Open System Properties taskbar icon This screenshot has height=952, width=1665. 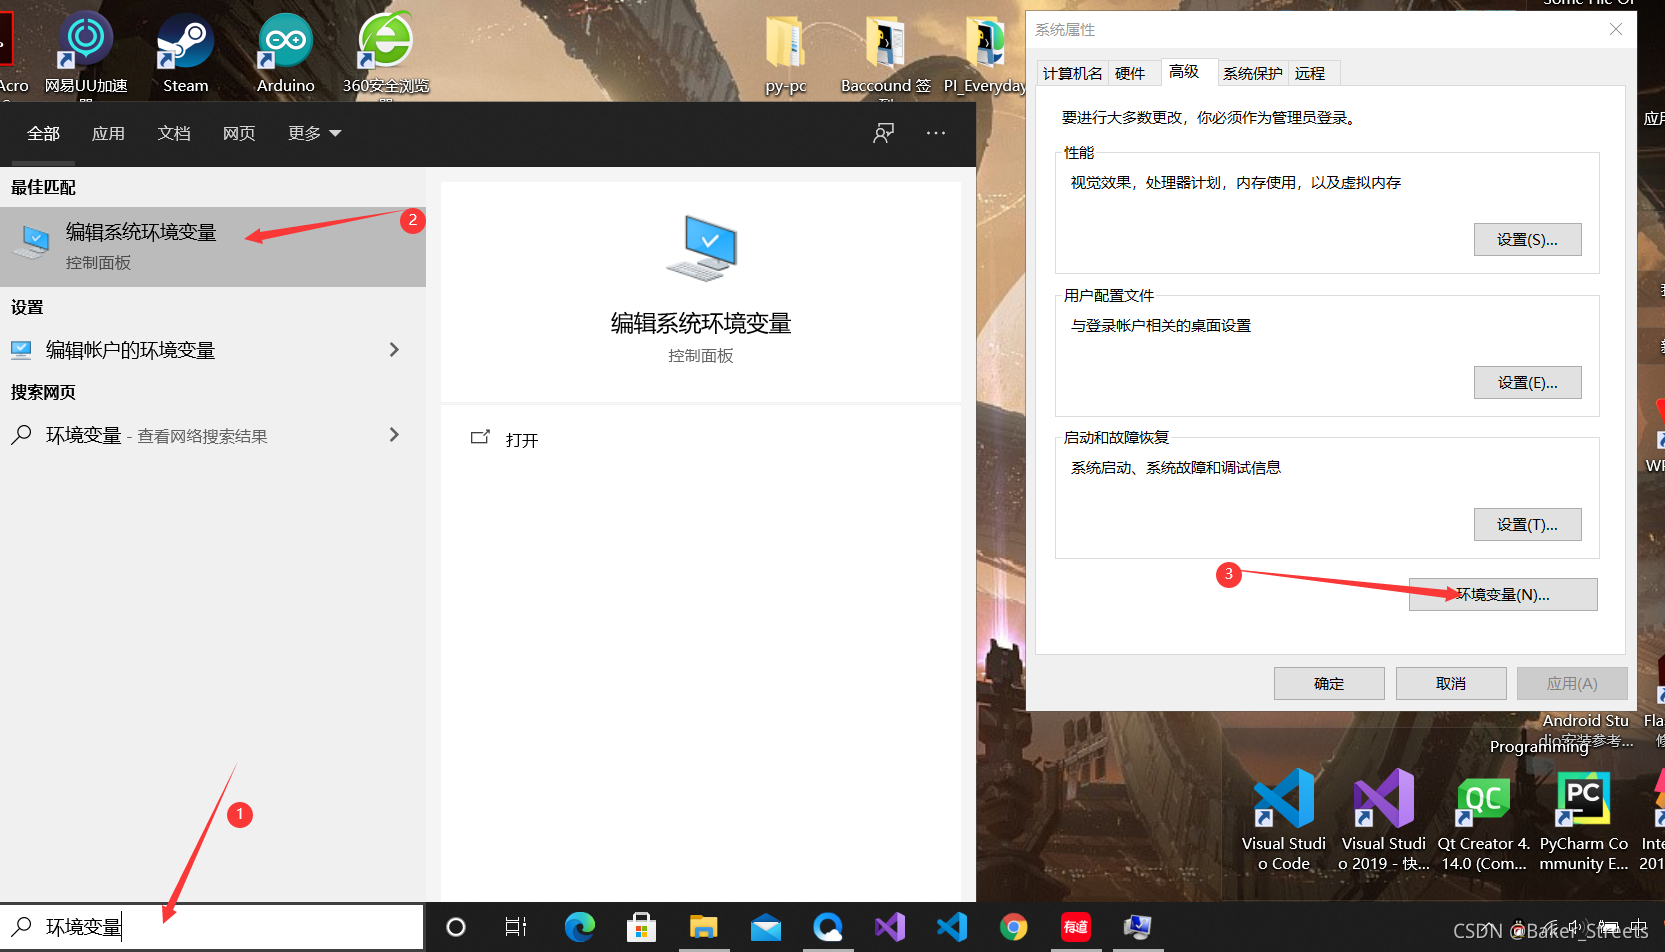(1138, 927)
